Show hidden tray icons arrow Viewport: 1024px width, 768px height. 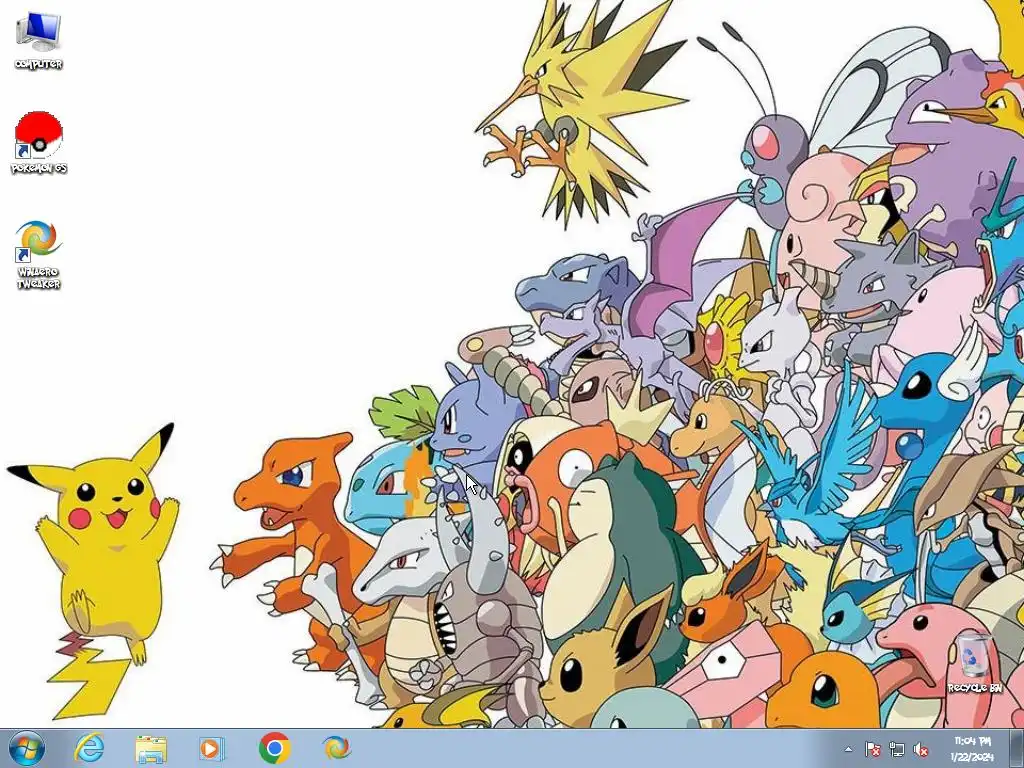click(x=848, y=749)
